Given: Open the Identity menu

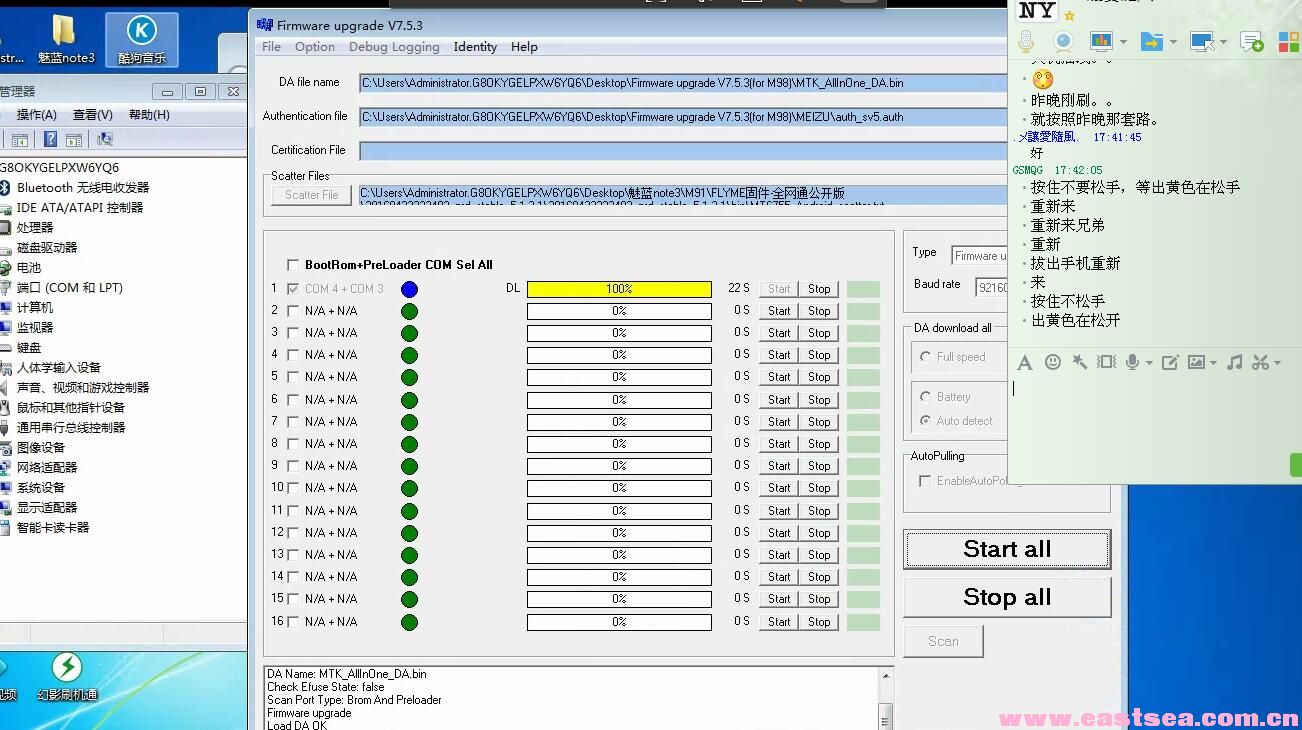Looking at the screenshot, I should click(x=474, y=47).
